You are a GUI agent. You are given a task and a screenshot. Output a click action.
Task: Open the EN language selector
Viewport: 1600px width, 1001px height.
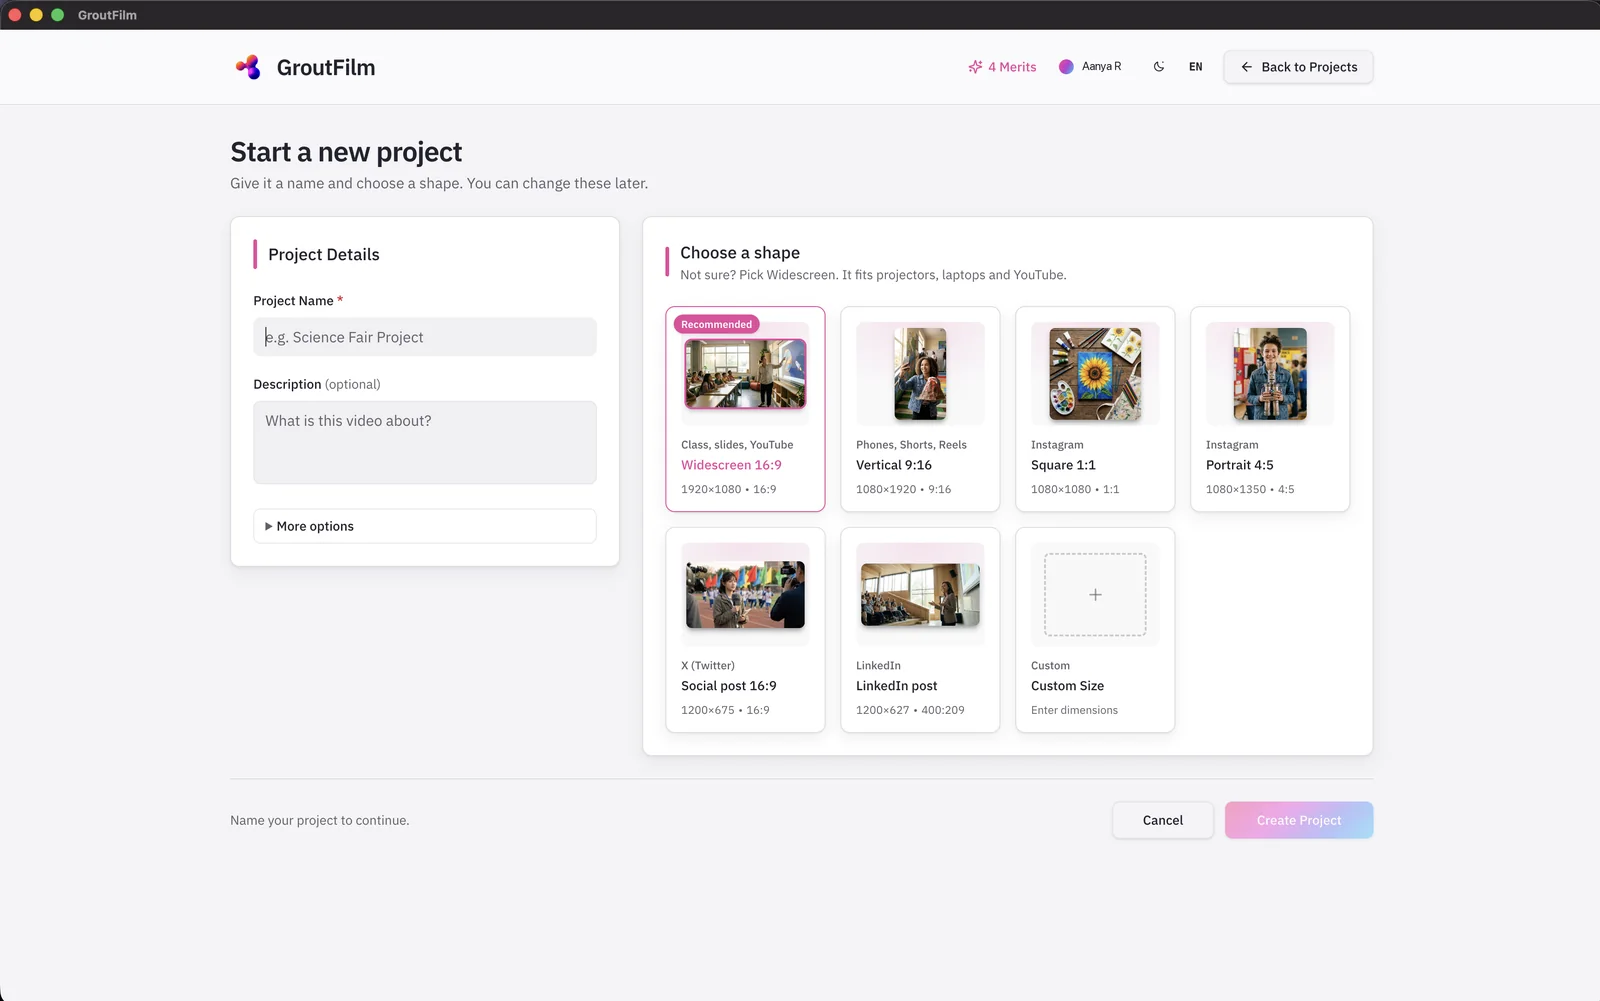[x=1195, y=67]
